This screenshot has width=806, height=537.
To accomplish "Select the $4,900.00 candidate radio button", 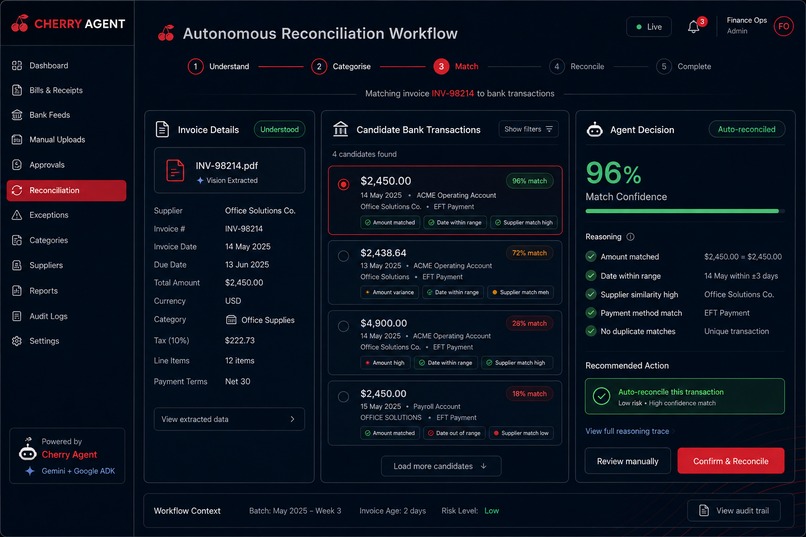I will [x=343, y=326].
